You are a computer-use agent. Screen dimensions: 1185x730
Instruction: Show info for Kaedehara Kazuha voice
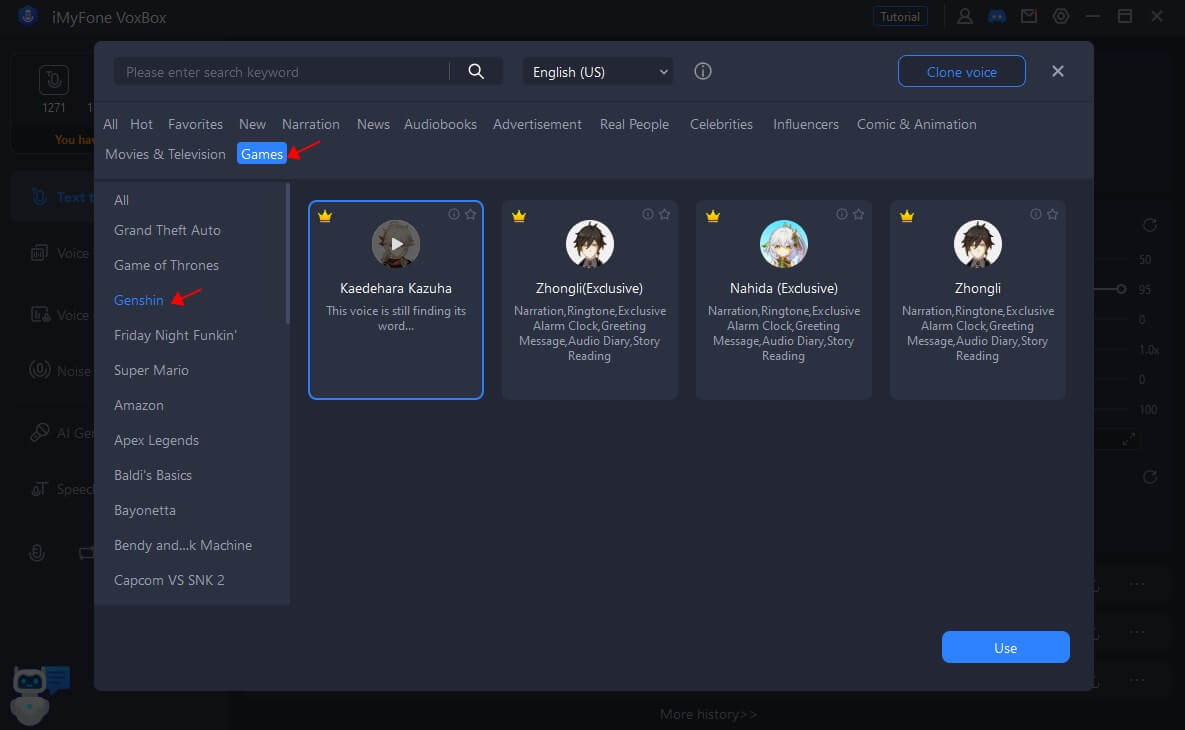[x=453, y=215]
